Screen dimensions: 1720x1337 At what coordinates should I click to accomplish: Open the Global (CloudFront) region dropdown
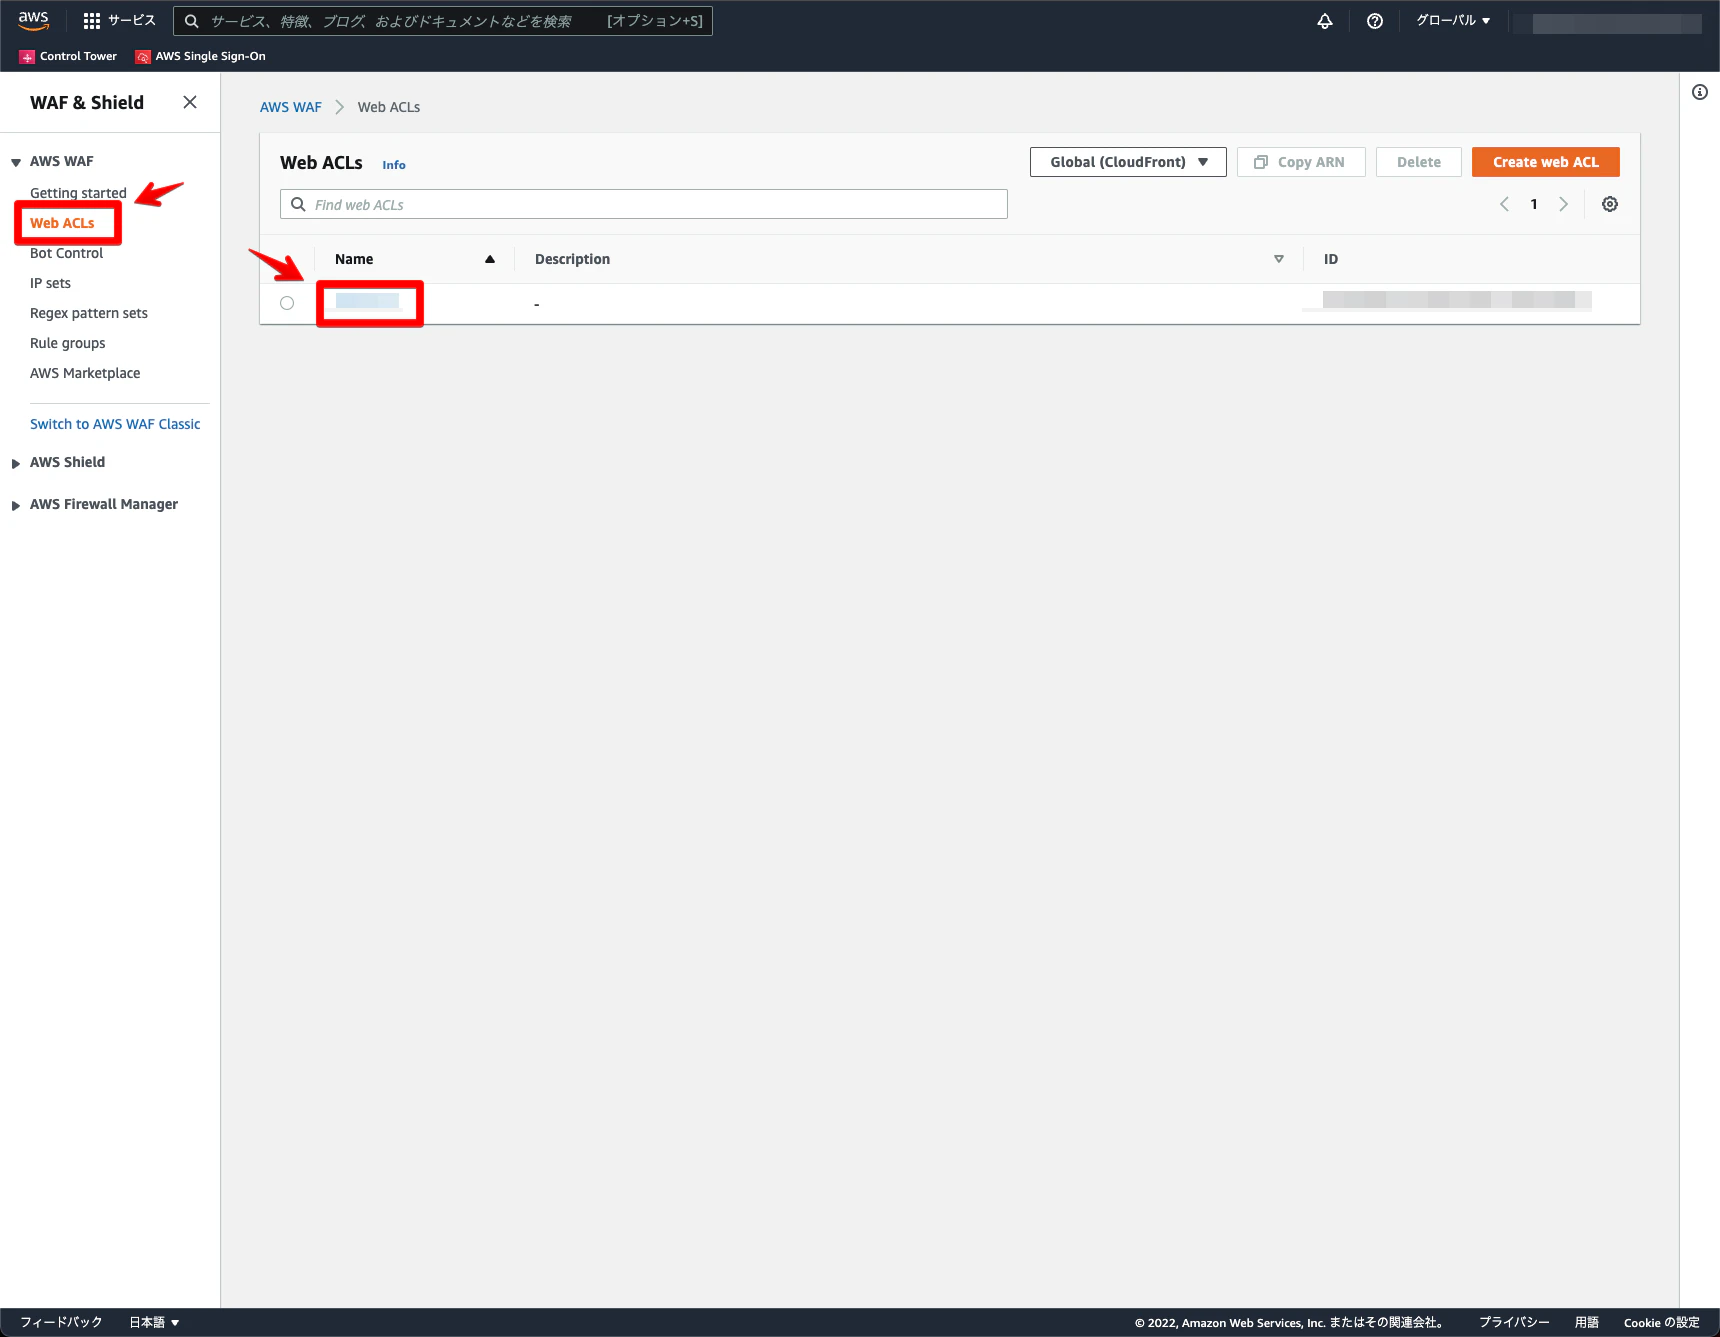[1128, 162]
